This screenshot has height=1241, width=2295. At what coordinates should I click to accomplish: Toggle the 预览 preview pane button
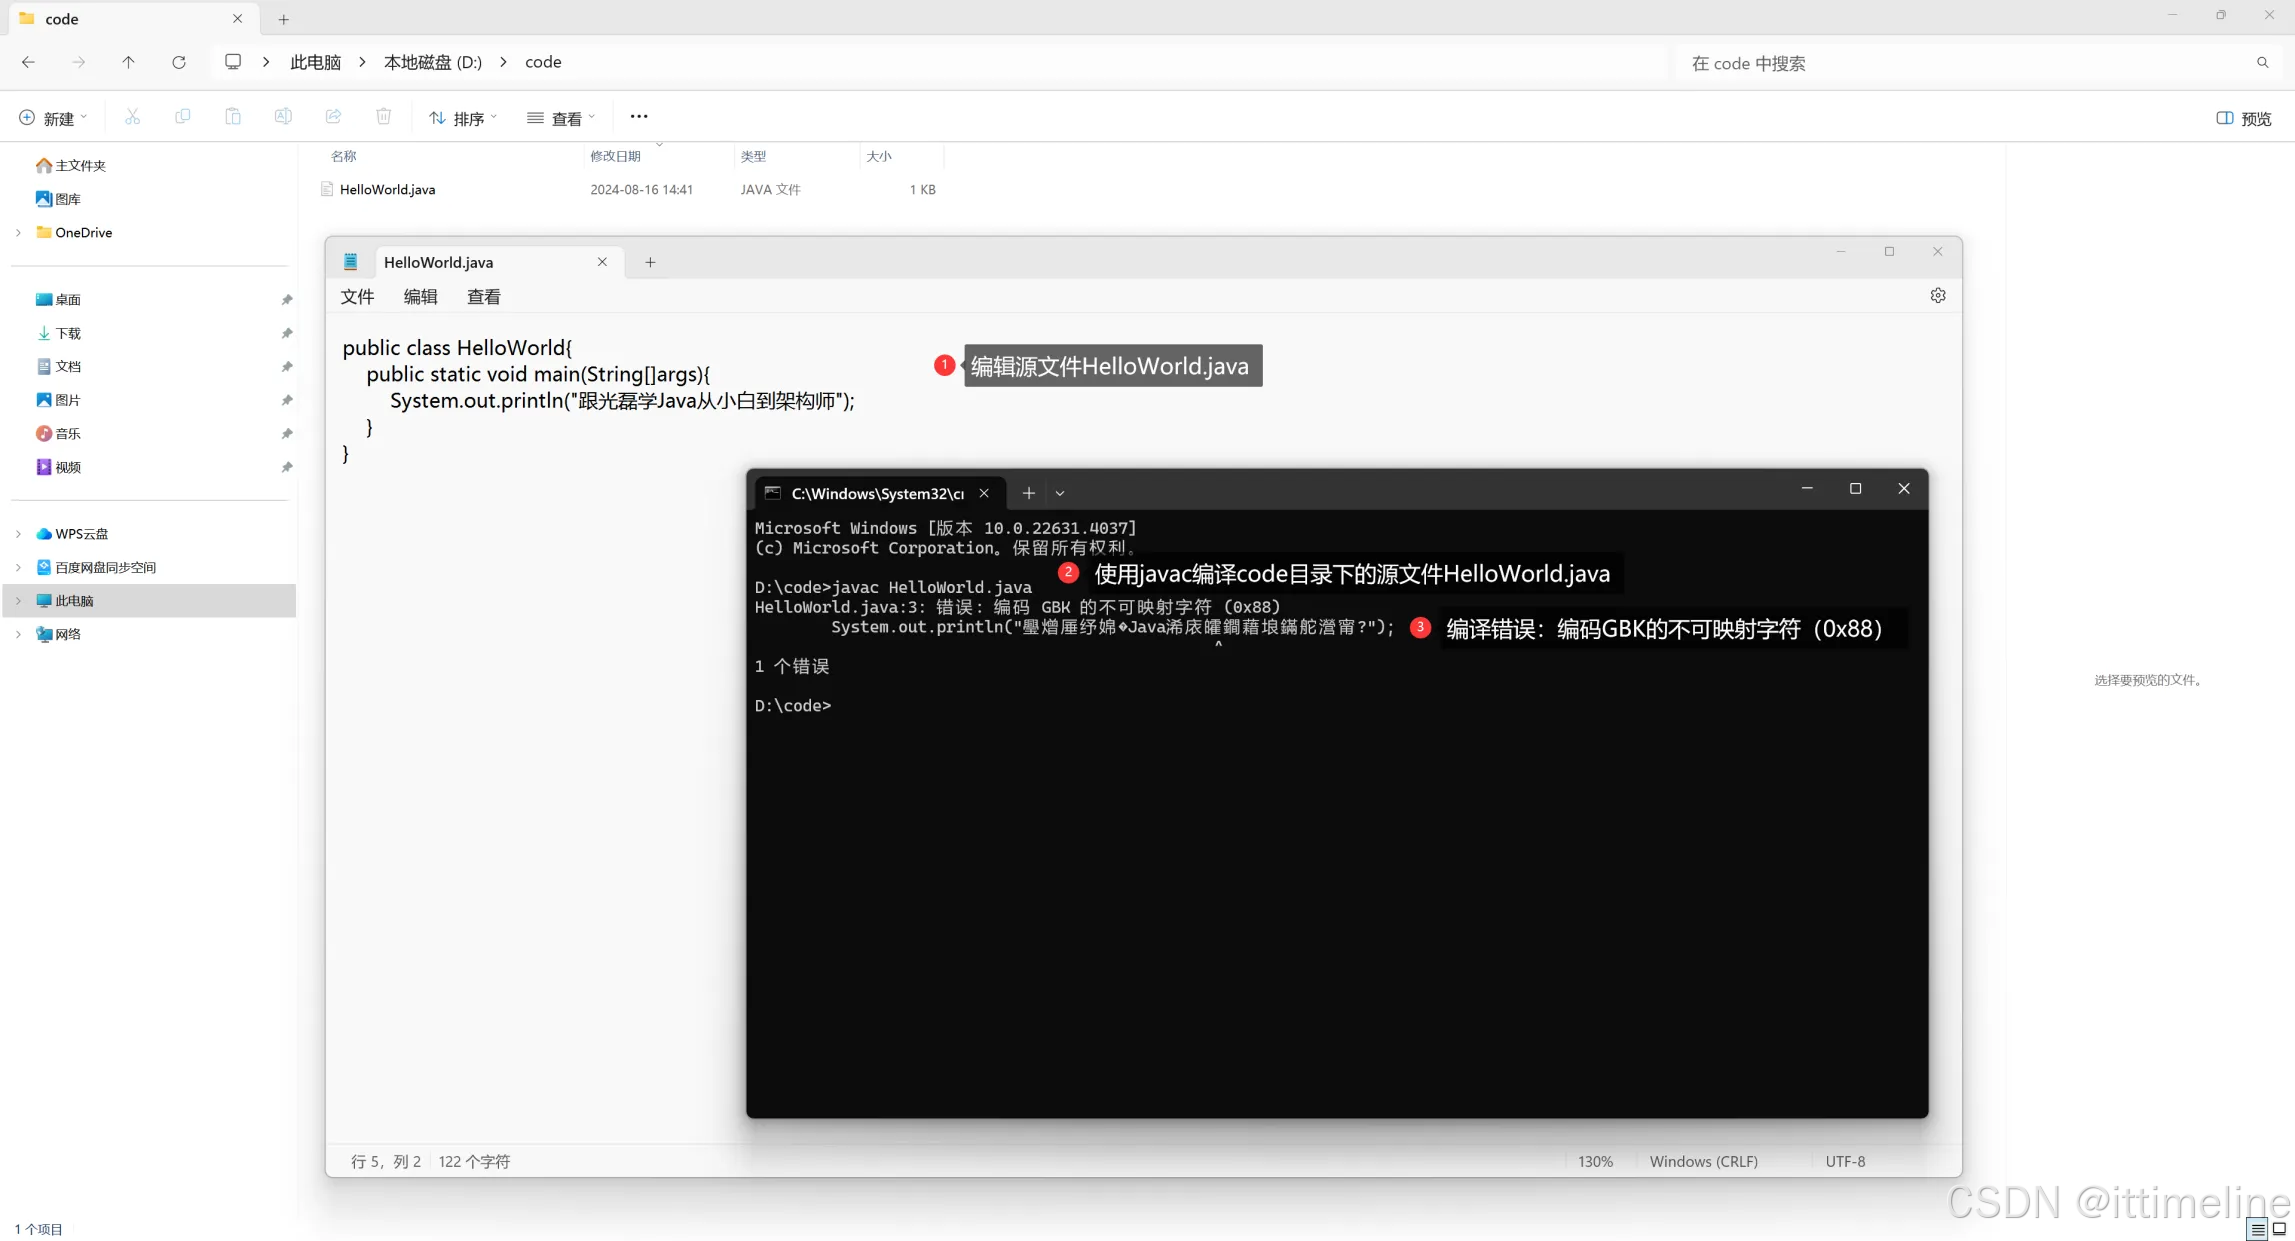pos(2244,118)
